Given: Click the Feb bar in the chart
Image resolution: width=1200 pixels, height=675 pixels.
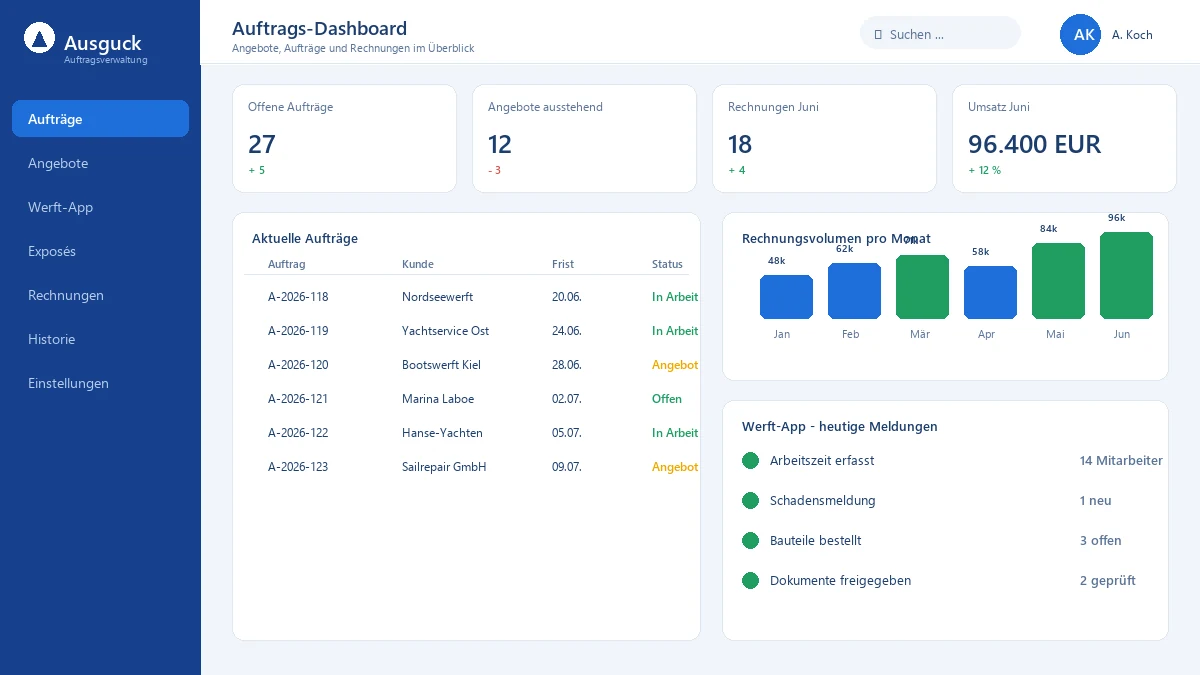Looking at the screenshot, I should pyautogui.click(x=854, y=291).
